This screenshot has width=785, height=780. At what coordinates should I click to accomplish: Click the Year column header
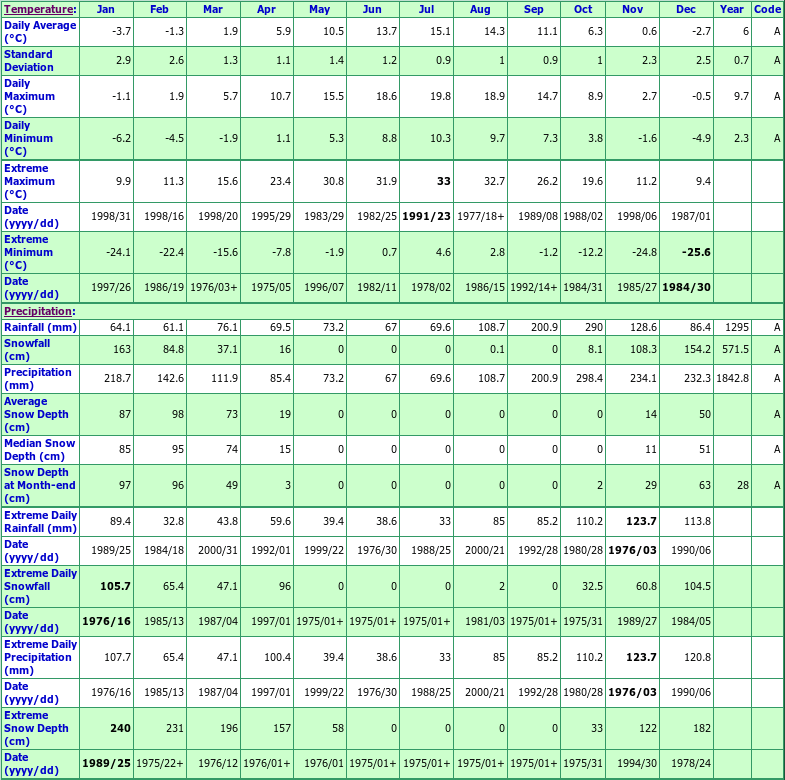pos(732,9)
